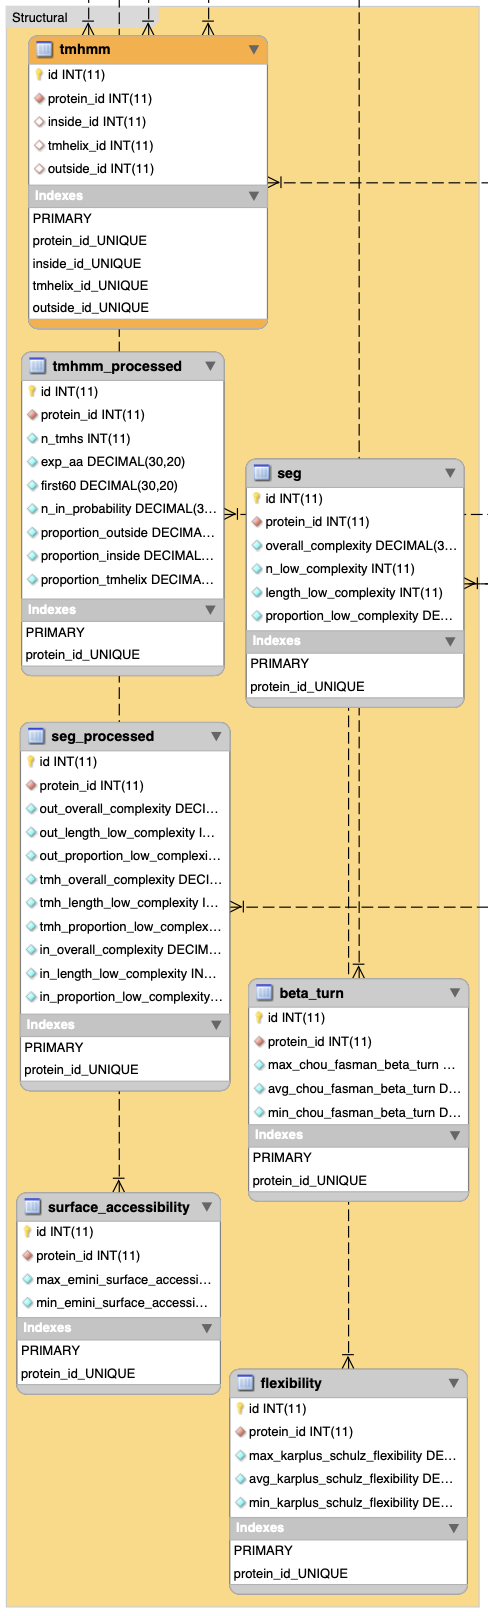Click the Structural layer label

40,17
